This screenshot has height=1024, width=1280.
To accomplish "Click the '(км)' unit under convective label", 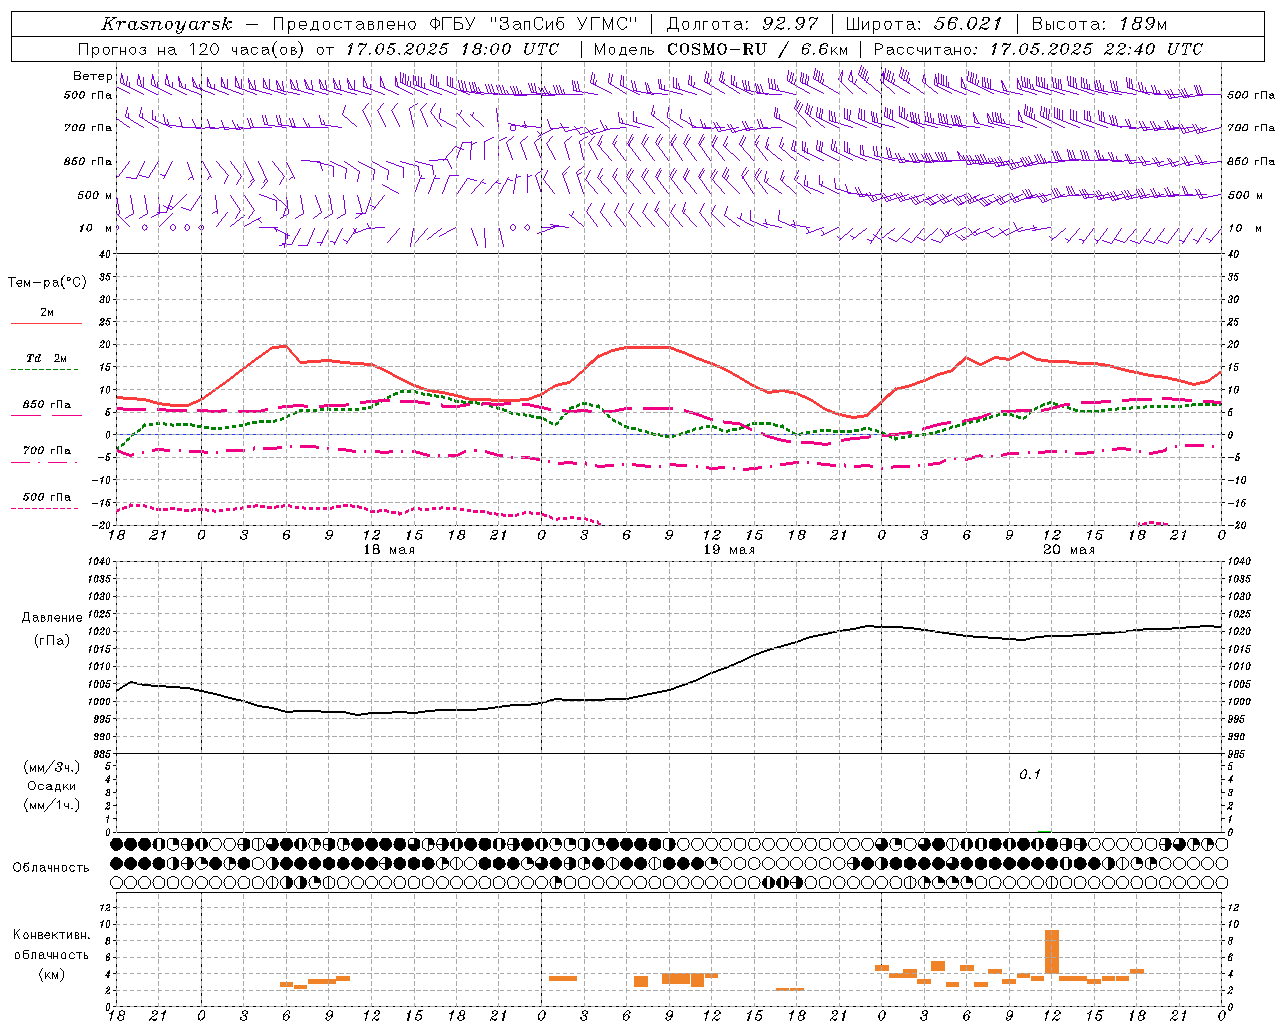I will click(x=51, y=974).
